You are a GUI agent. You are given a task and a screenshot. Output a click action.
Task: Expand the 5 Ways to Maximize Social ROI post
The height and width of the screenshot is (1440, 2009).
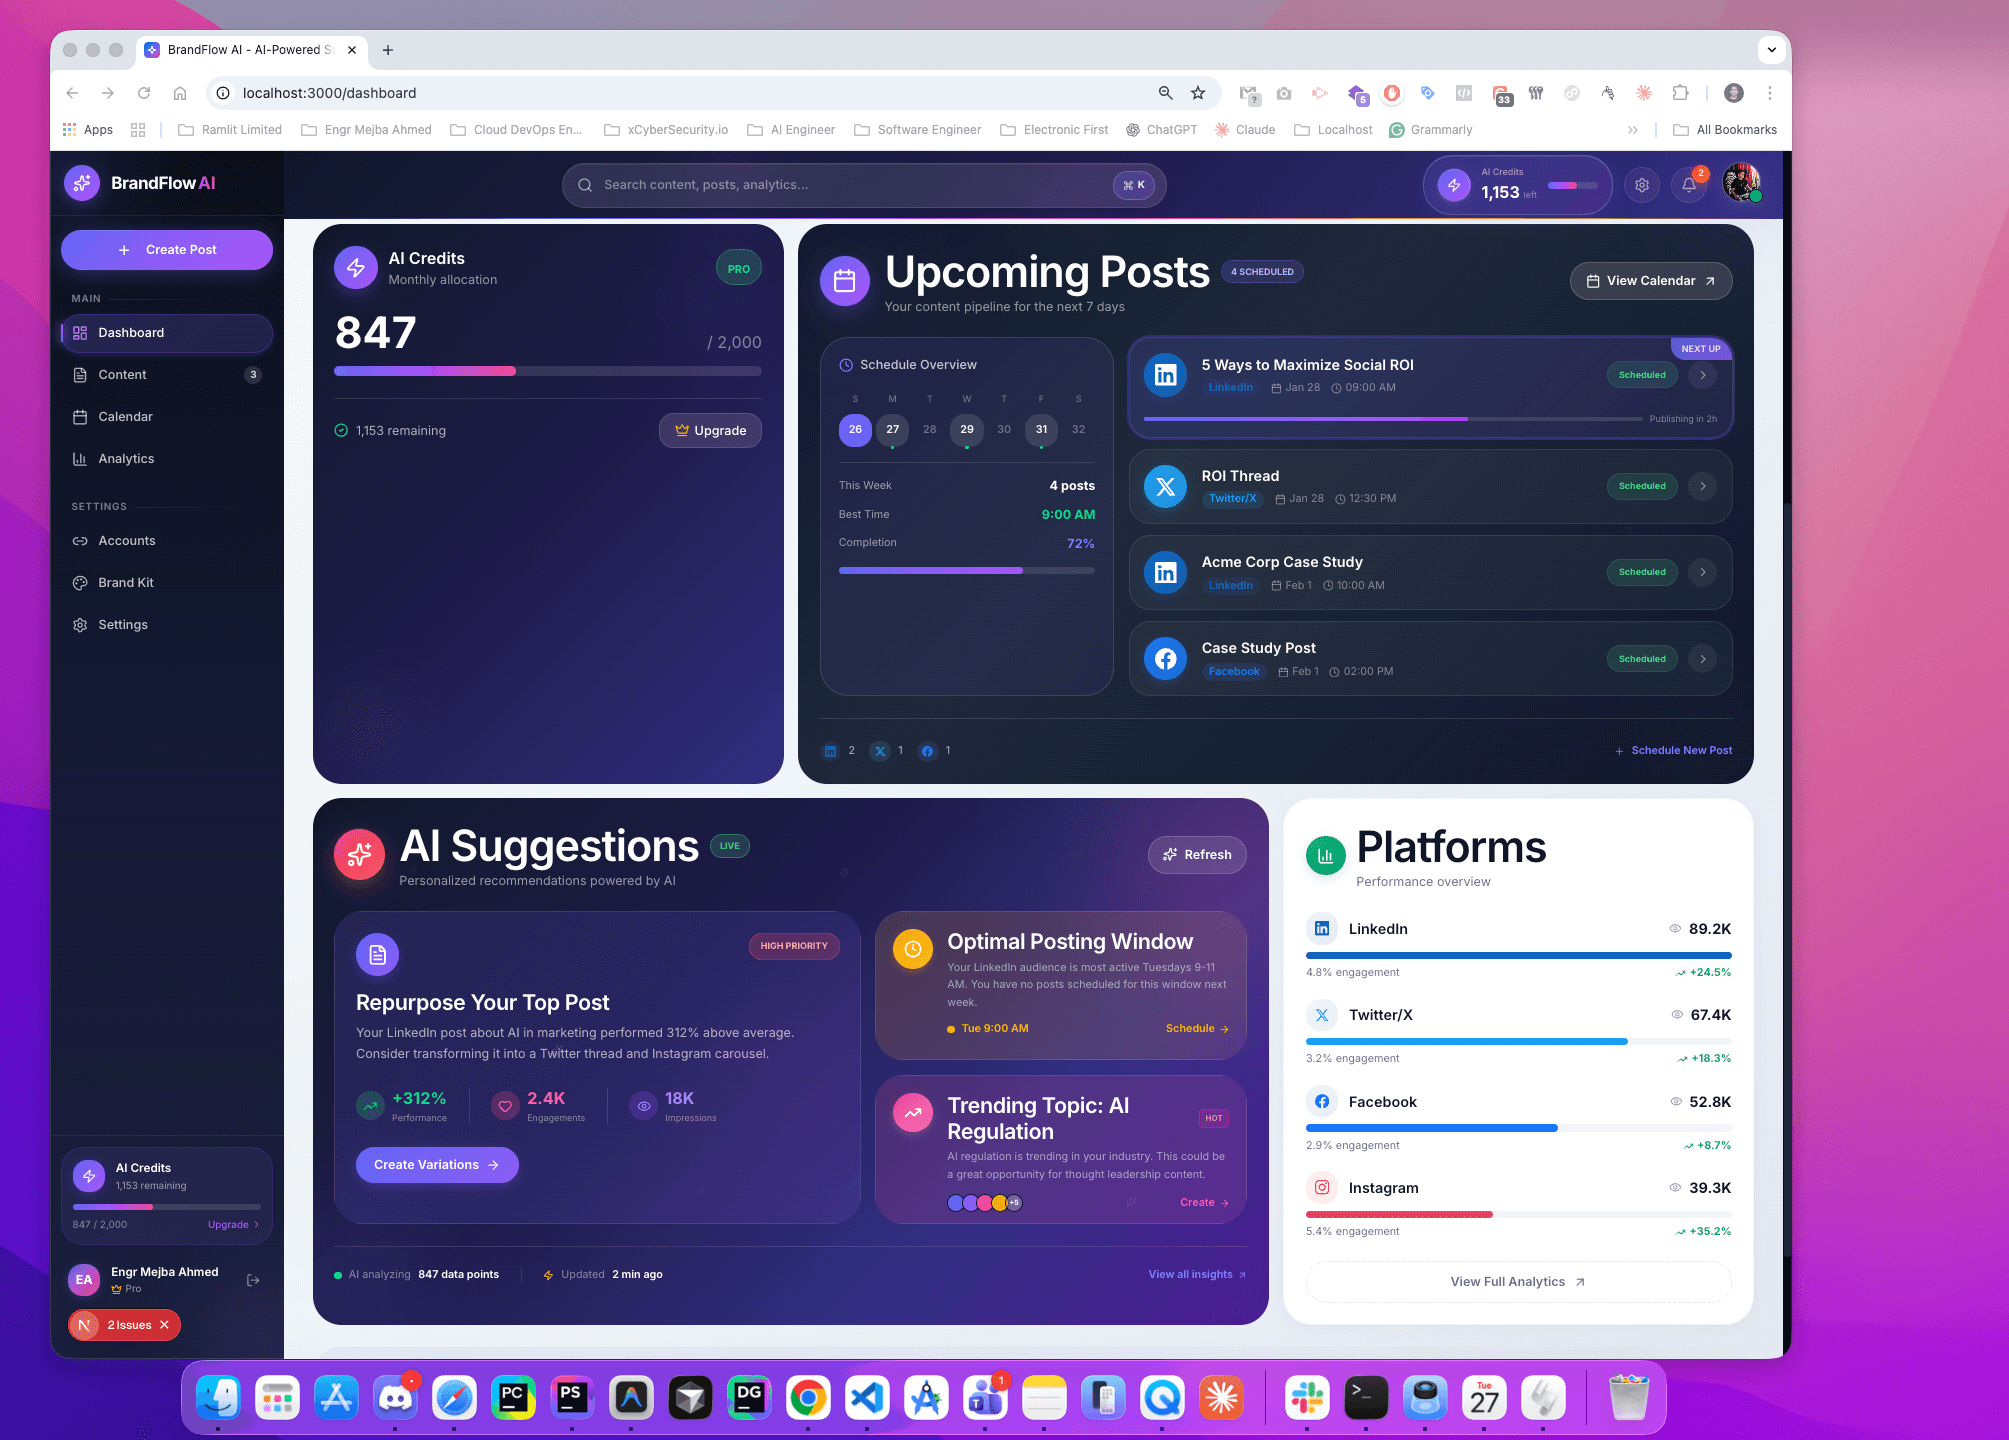pos(1702,375)
